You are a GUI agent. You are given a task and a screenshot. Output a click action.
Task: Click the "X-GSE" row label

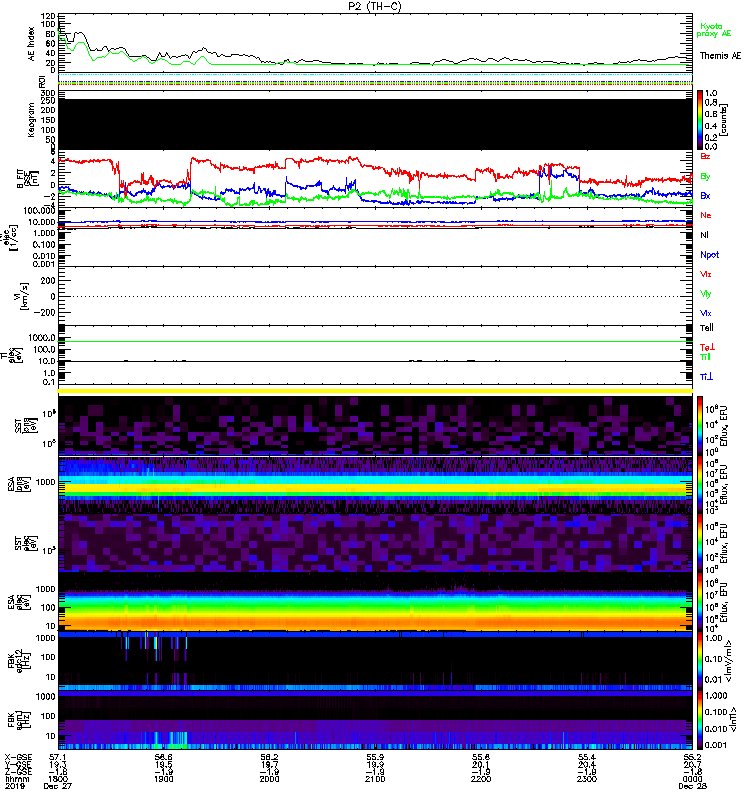point(16,757)
